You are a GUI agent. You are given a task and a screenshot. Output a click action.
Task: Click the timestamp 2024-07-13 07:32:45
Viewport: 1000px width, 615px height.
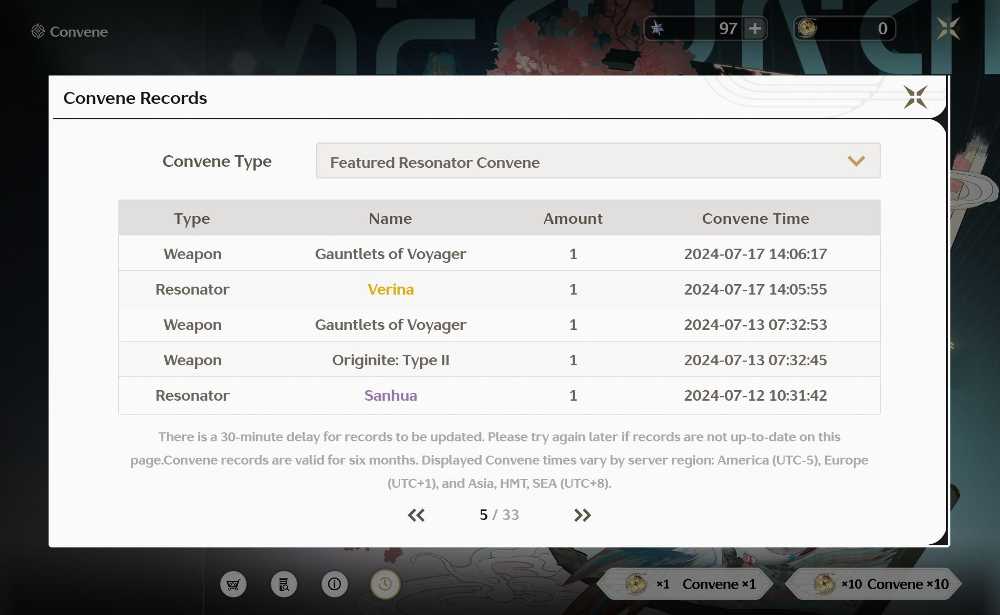[x=755, y=360]
